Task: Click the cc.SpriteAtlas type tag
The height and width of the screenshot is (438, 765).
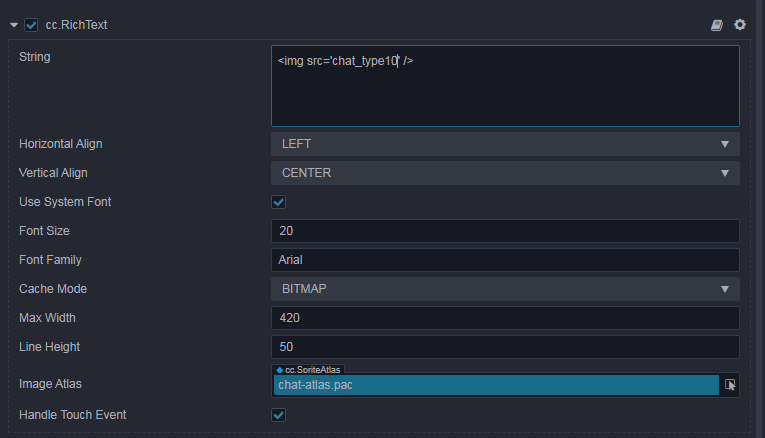Action: pyautogui.click(x=308, y=370)
